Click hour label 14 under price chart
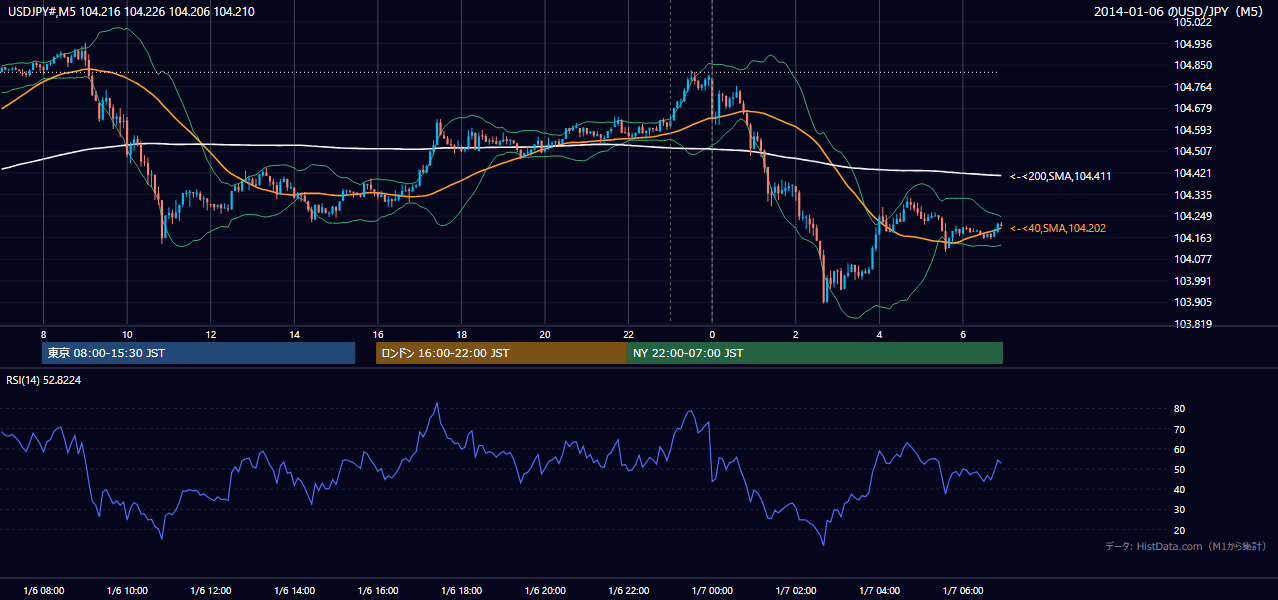1278x600 pixels. (294, 334)
